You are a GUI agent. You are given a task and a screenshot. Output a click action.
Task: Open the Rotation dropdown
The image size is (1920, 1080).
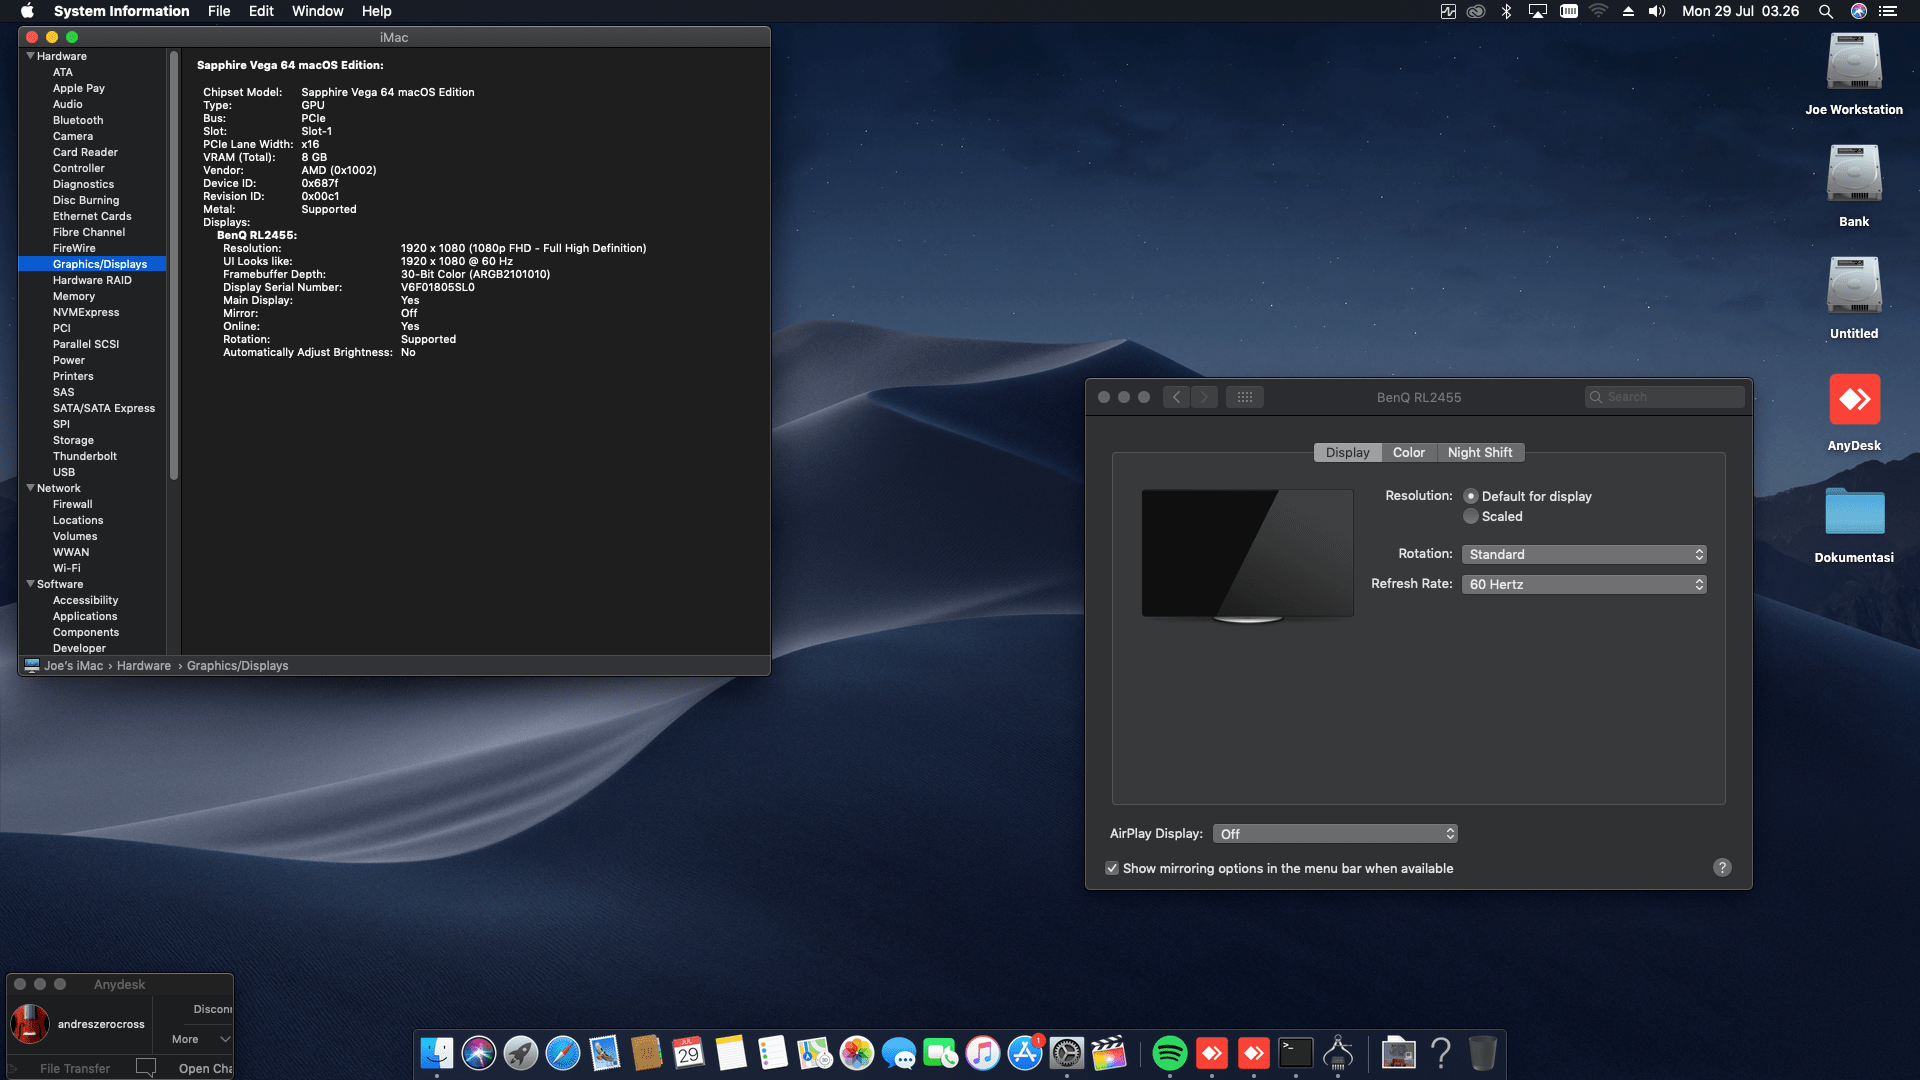[1584, 554]
